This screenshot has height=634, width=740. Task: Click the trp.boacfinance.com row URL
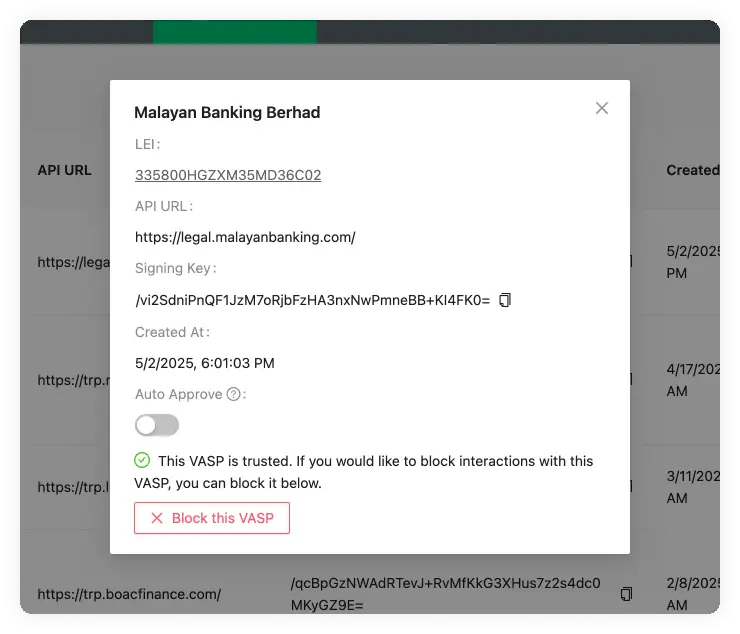pyautogui.click(x=128, y=594)
